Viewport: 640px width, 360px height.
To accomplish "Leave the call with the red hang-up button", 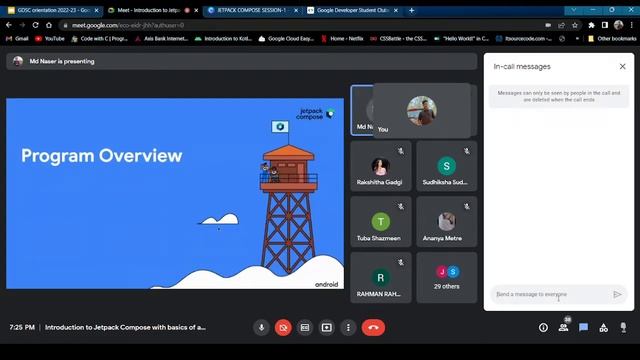I will click(x=373, y=327).
